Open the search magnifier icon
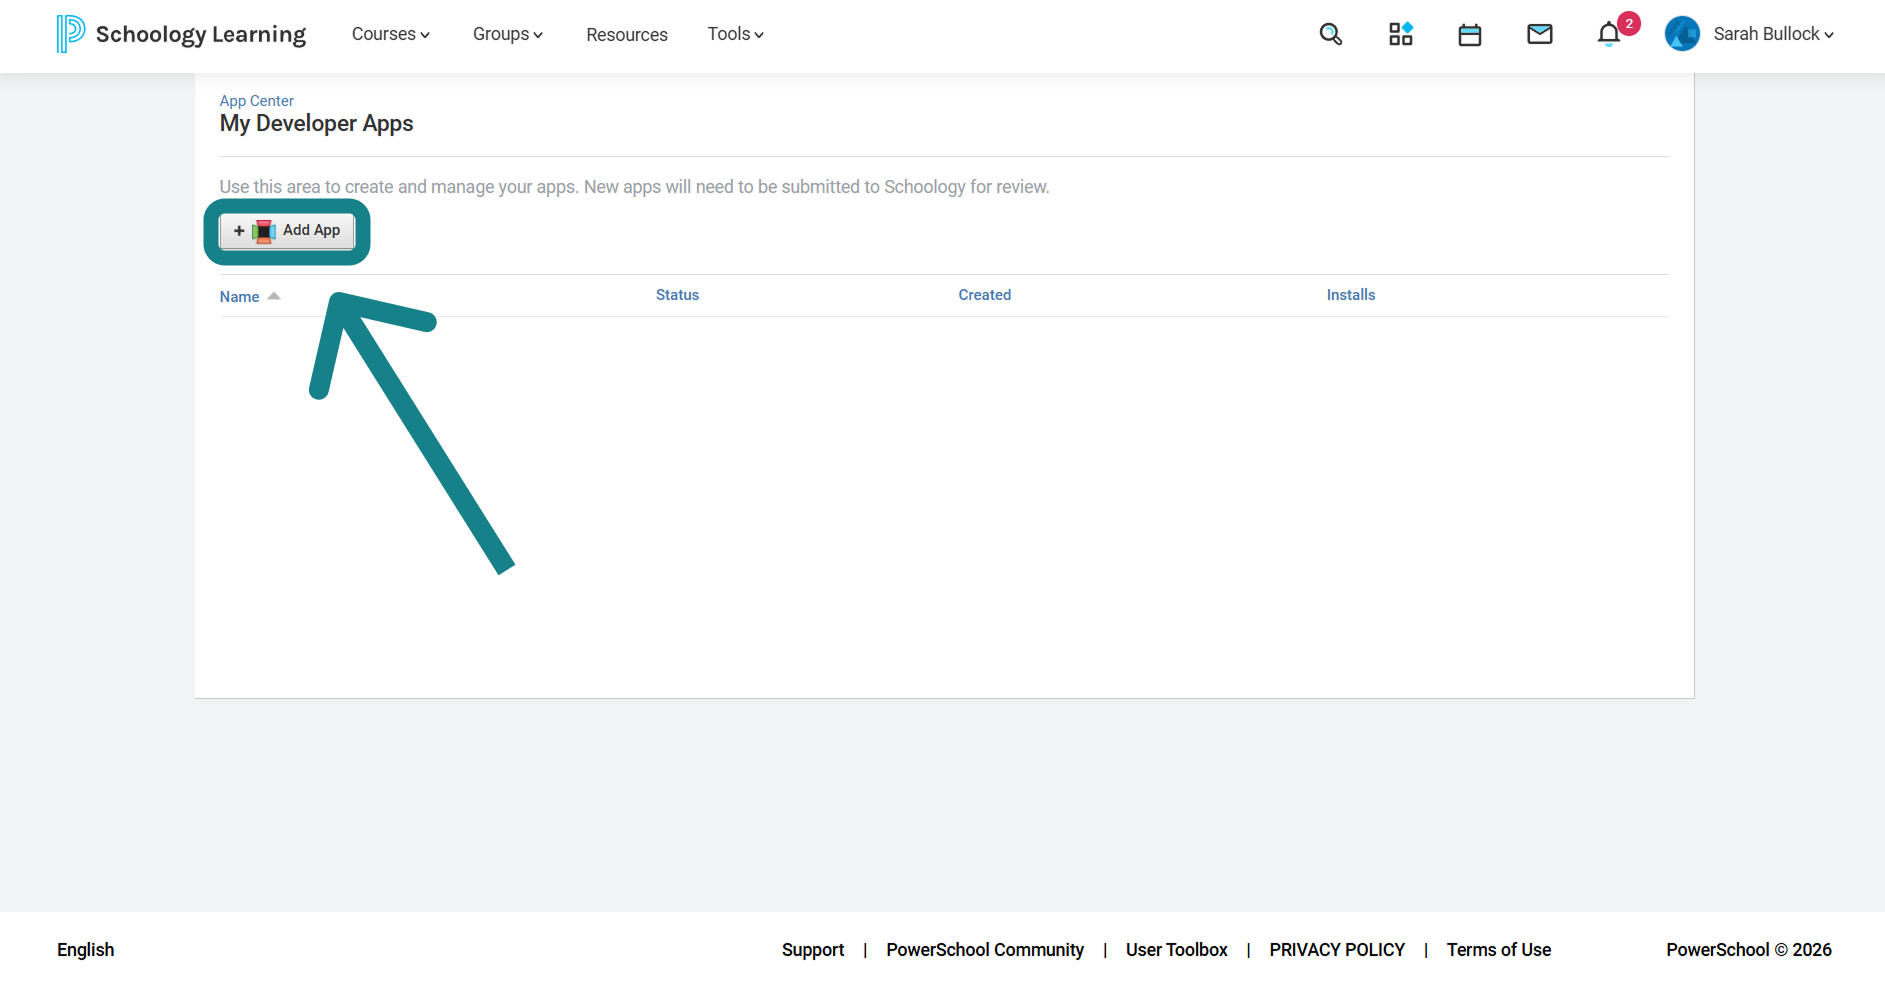Screen dimensions: 1885x981 tap(1330, 34)
